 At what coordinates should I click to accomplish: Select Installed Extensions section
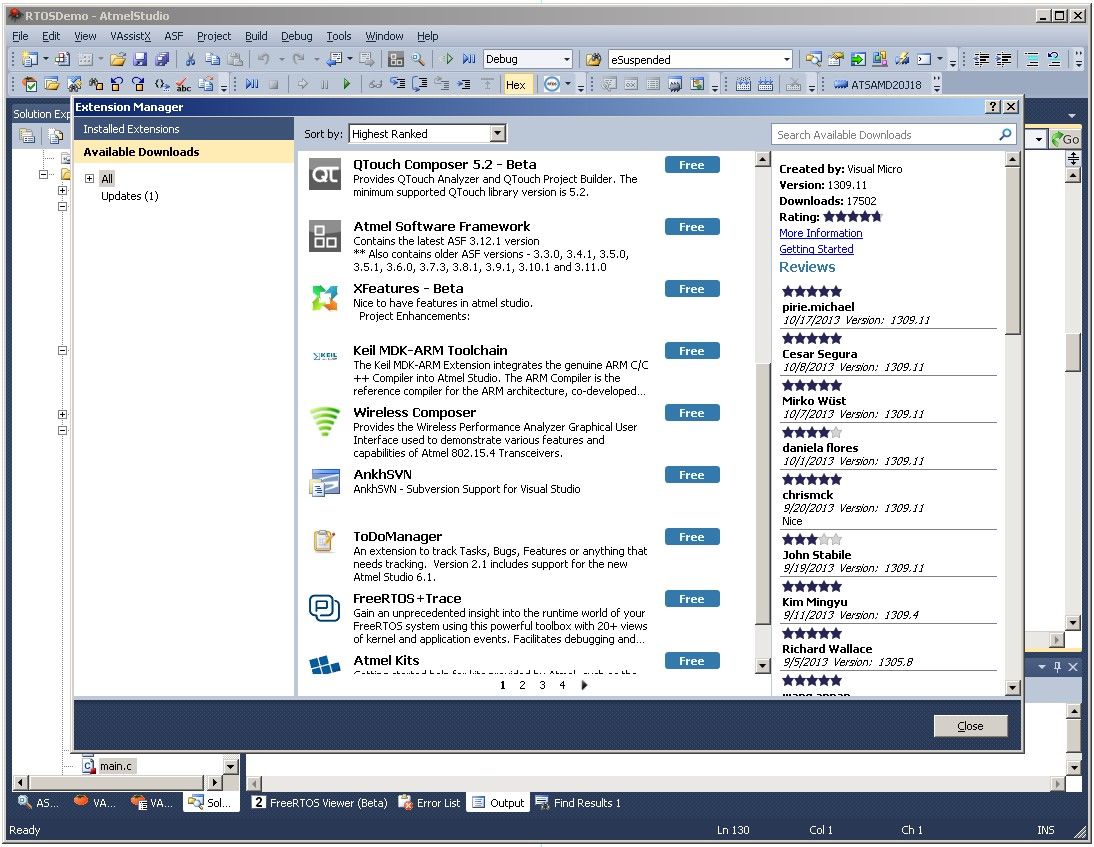point(184,129)
